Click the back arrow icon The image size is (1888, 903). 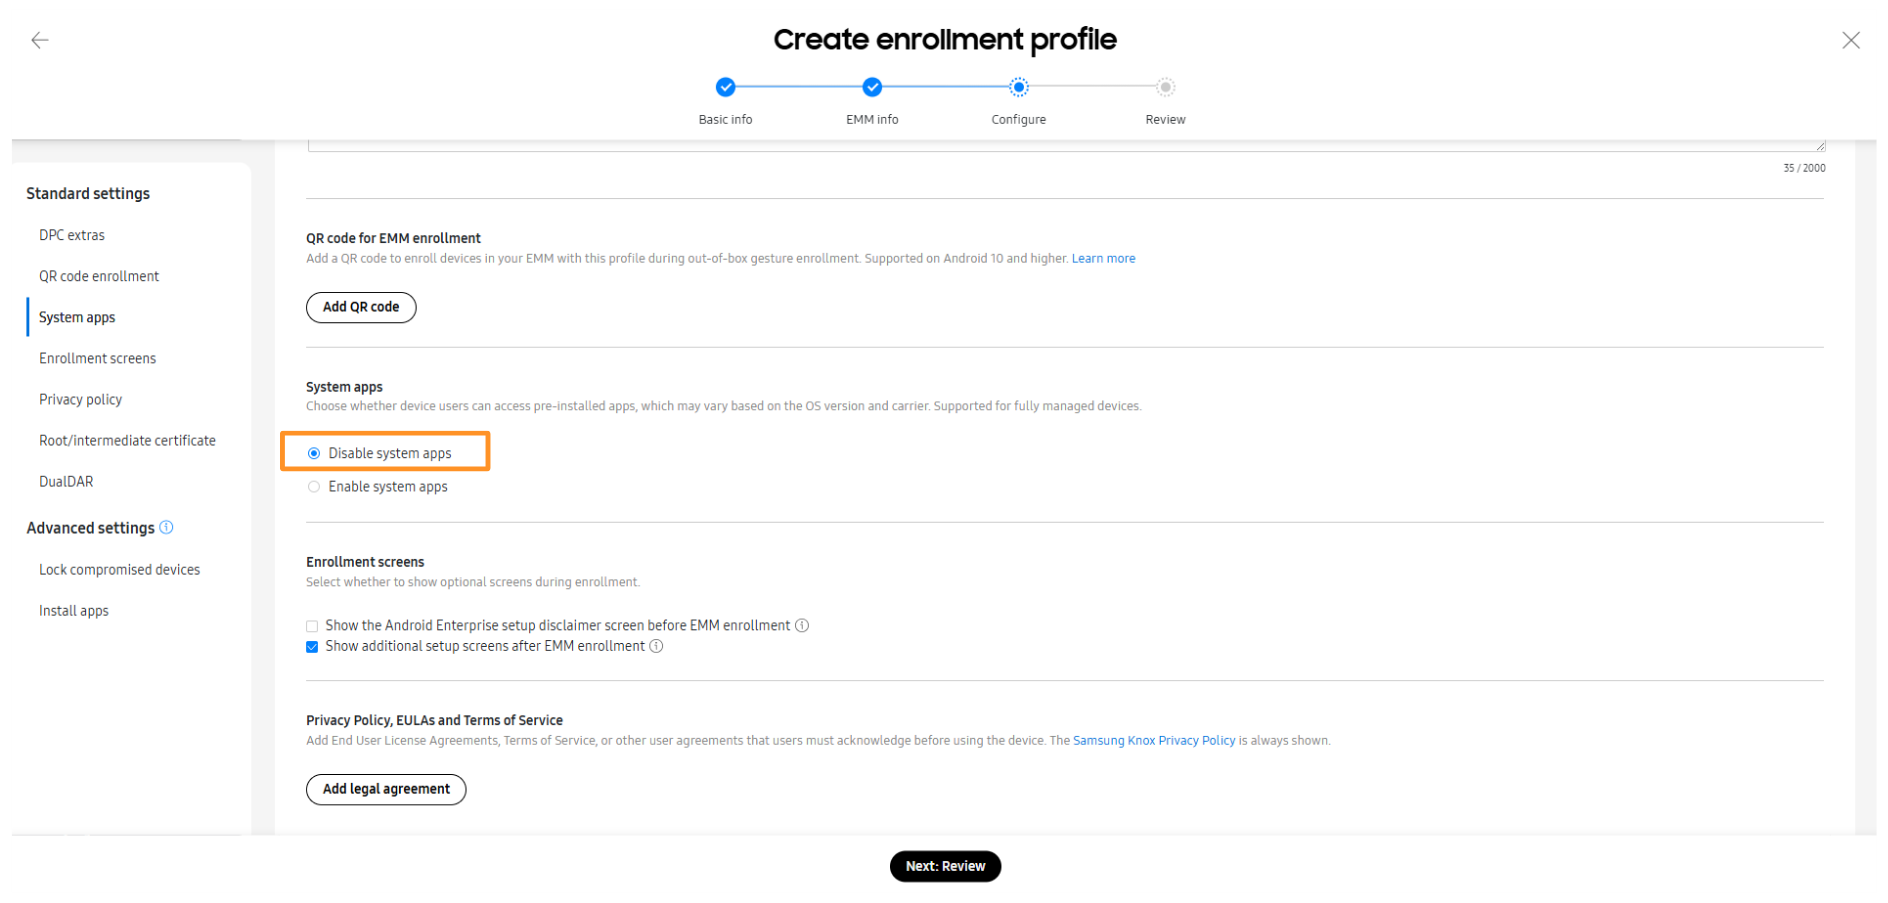40,40
